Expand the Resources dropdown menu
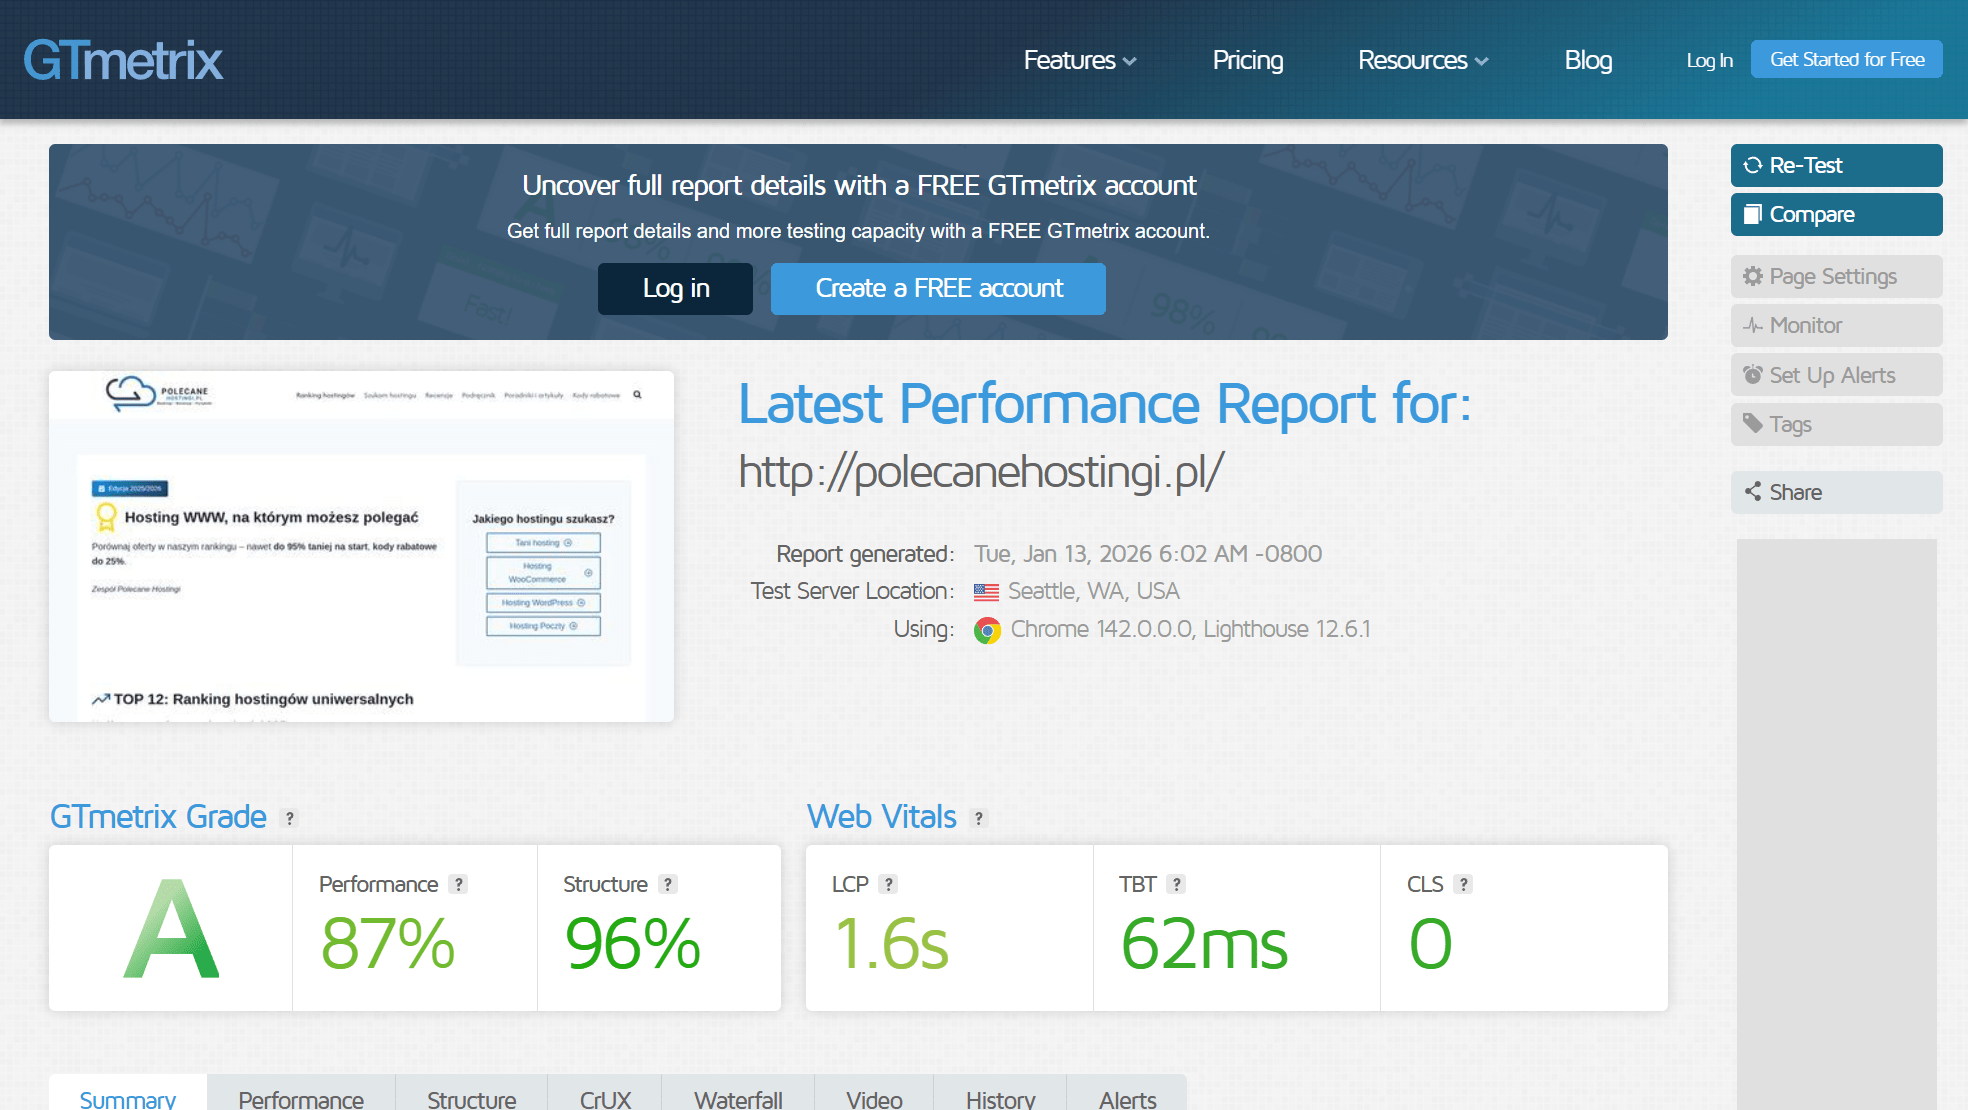This screenshot has height=1110, width=1968. click(1422, 60)
